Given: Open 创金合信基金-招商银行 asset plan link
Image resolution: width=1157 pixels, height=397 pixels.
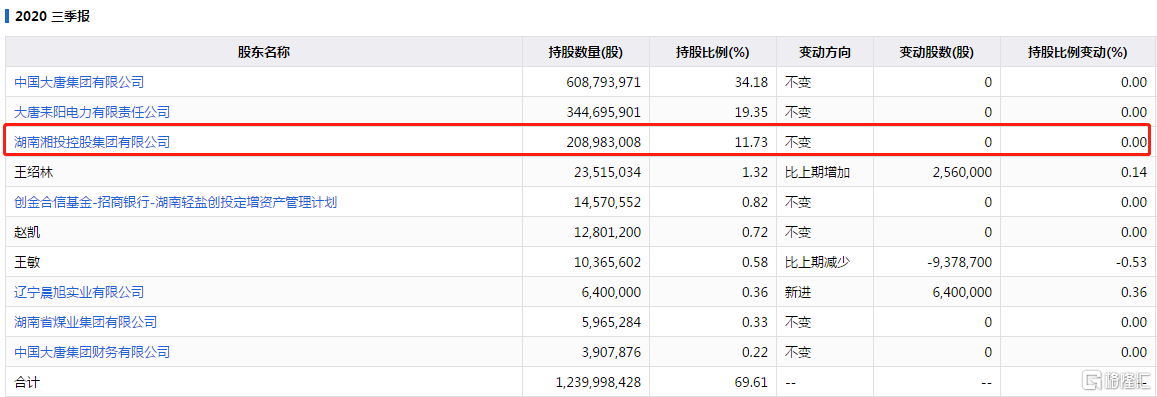Looking at the screenshot, I should click(176, 202).
